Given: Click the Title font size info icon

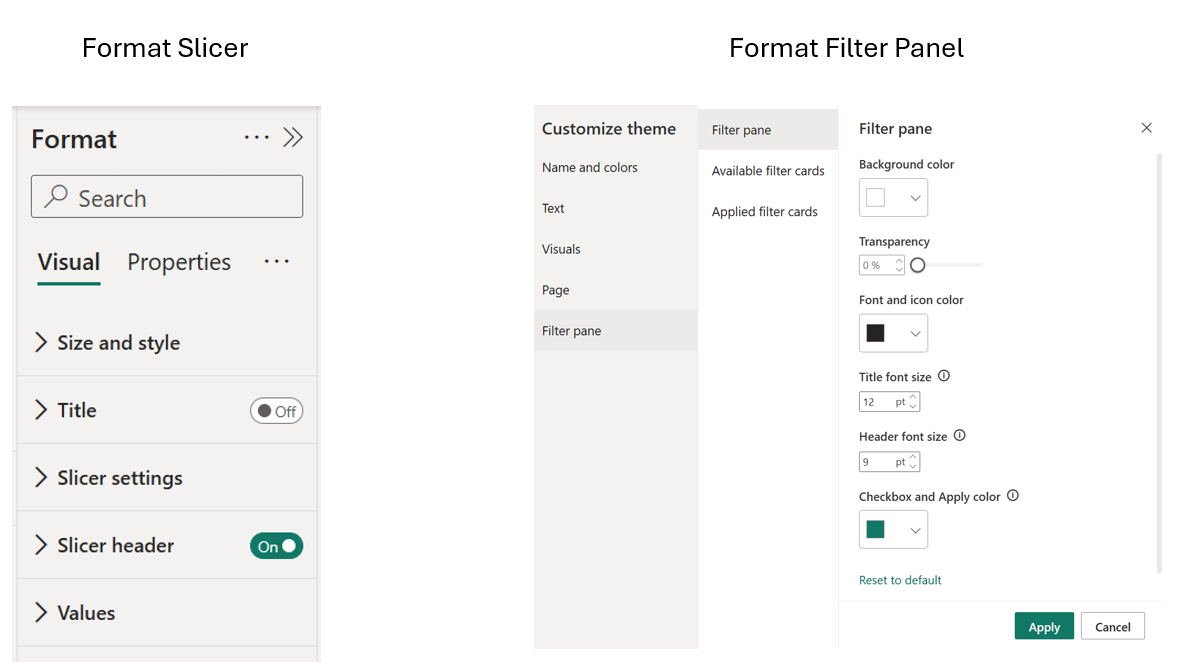Looking at the screenshot, I should (941, 375).
